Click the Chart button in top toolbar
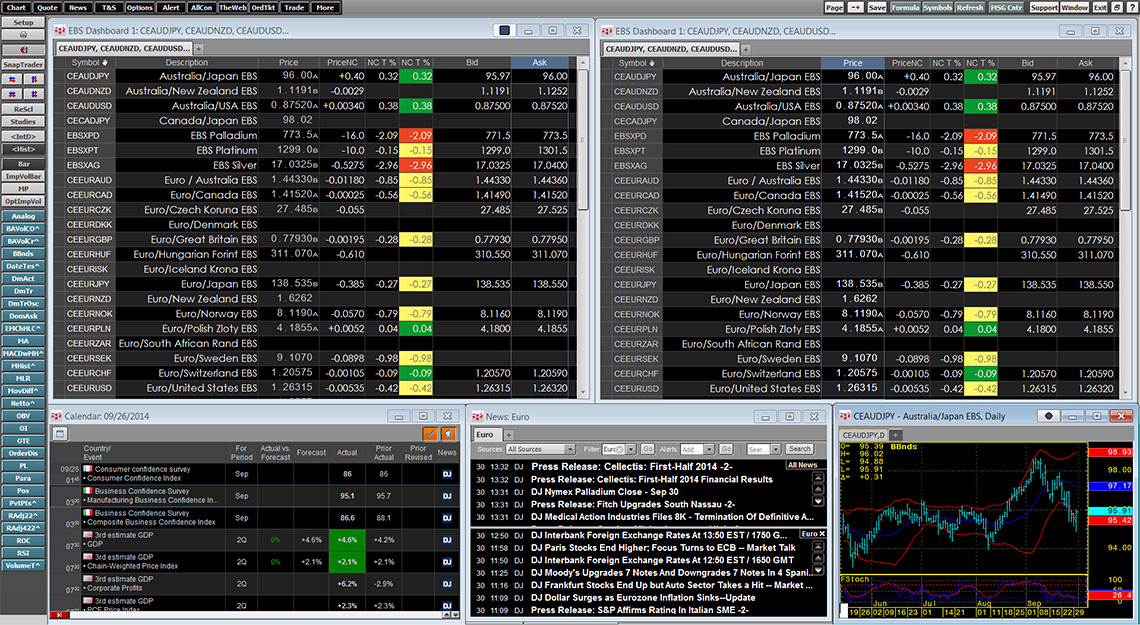 (16, 7)
